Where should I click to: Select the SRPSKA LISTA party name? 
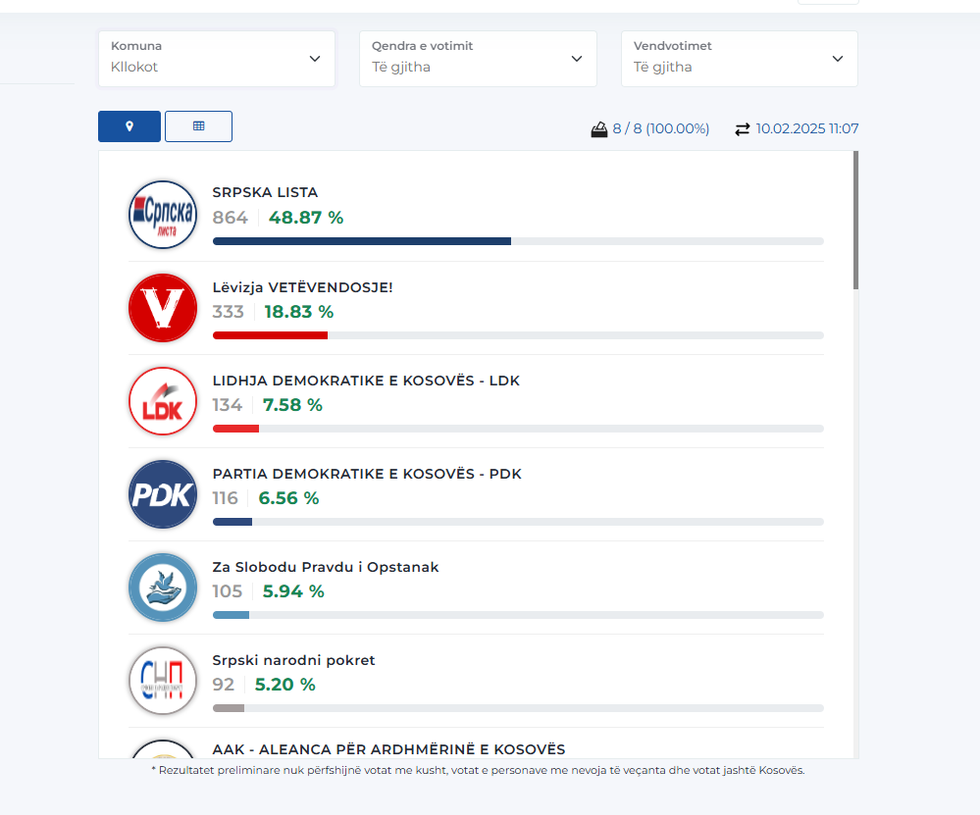[265, 192]
